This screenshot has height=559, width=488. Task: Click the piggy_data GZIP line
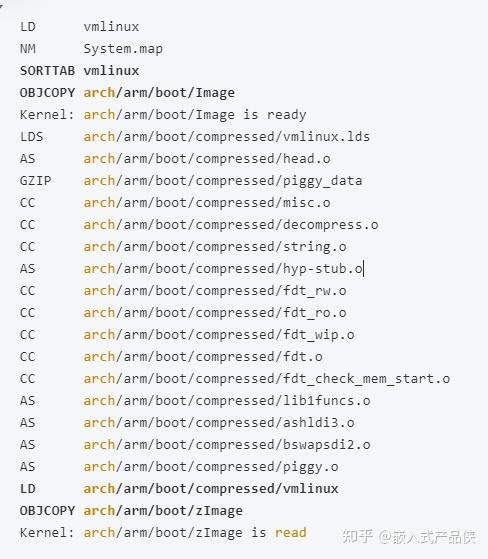[x=191, y=181]
